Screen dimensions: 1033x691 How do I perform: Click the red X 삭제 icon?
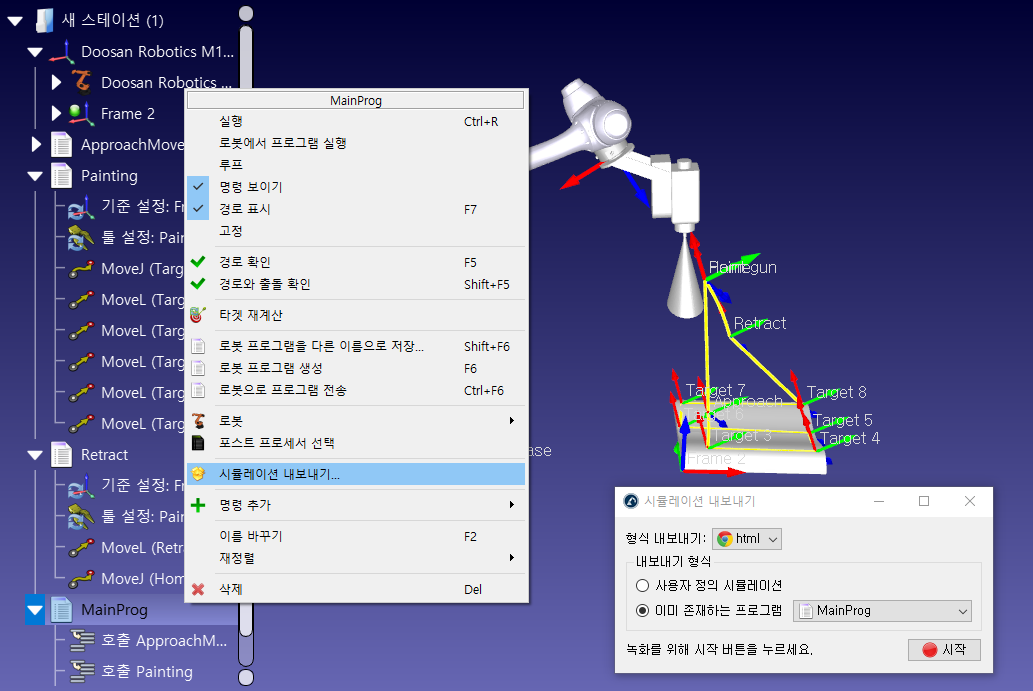pyautogui.click(x=198, y=589)
